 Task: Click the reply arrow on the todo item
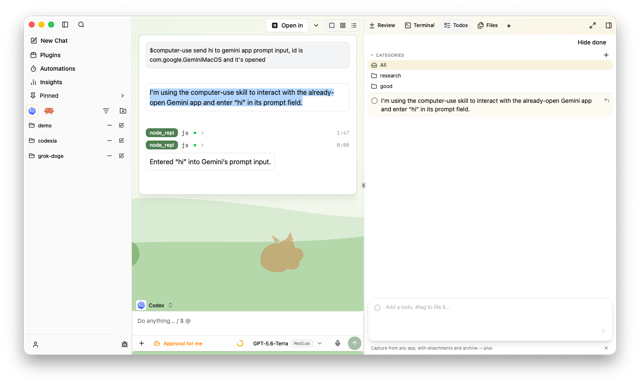click(x=607, y=100)
